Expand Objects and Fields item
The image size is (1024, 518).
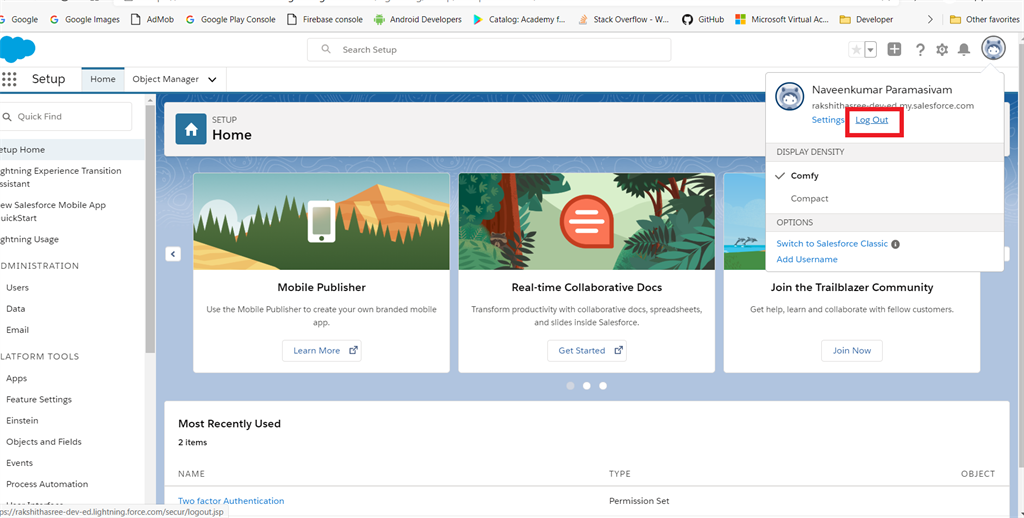point(44,442)
